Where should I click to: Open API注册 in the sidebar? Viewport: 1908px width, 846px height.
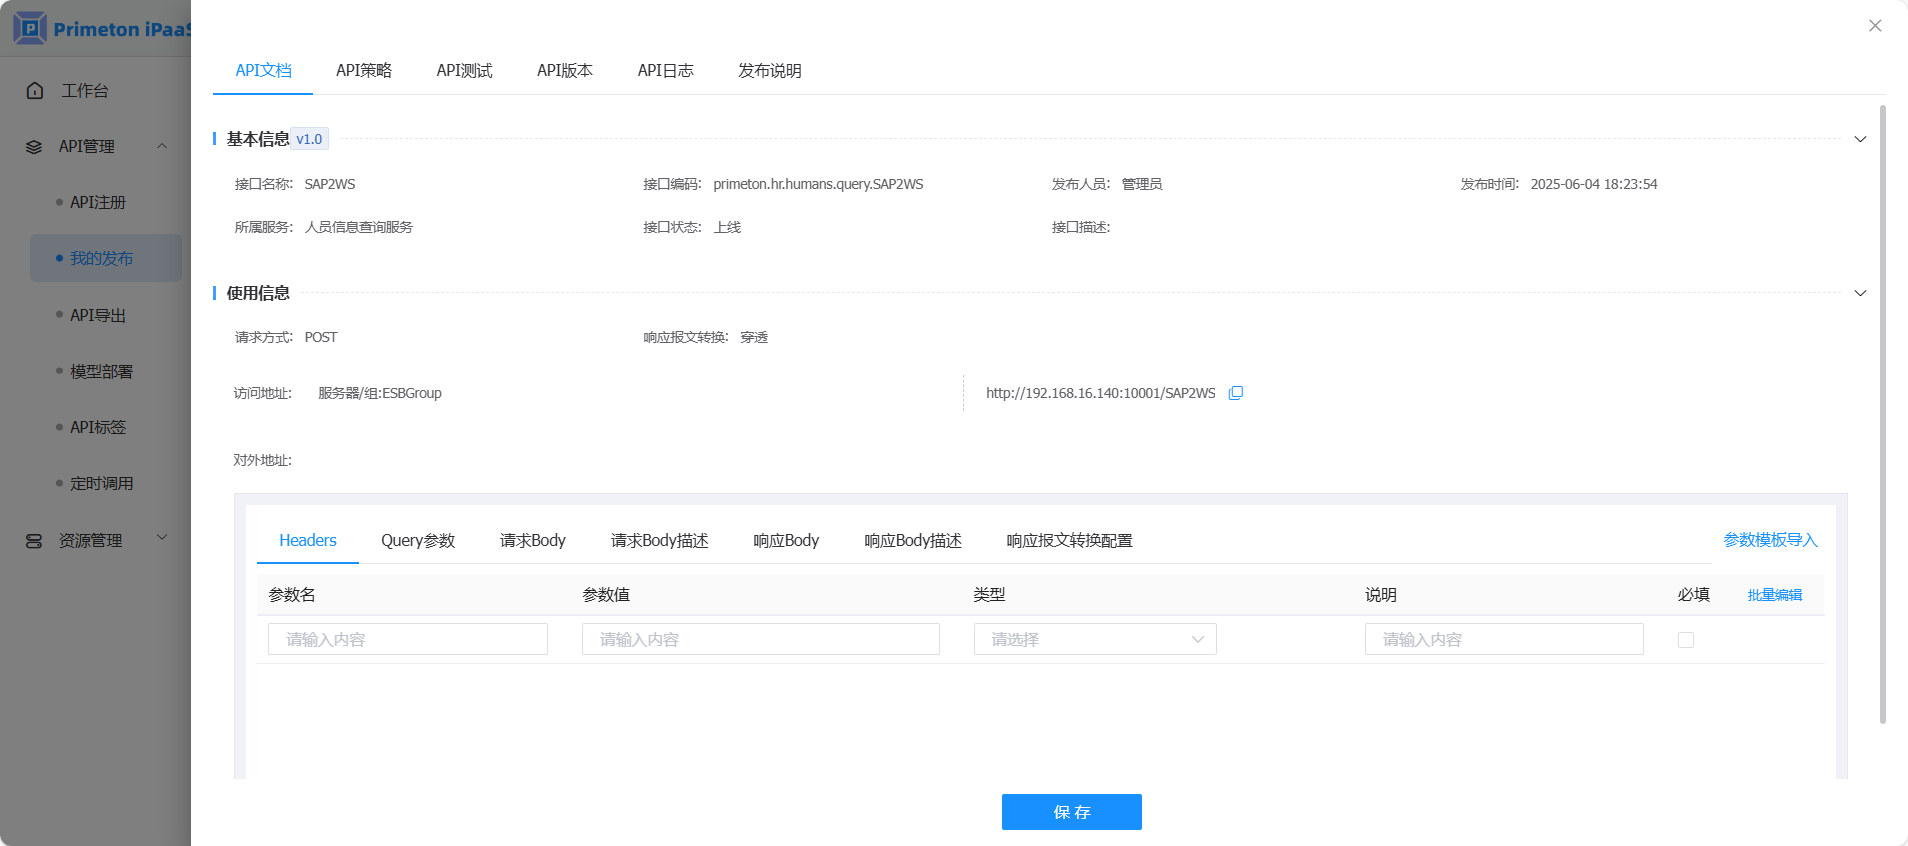(x=98, y=203)
